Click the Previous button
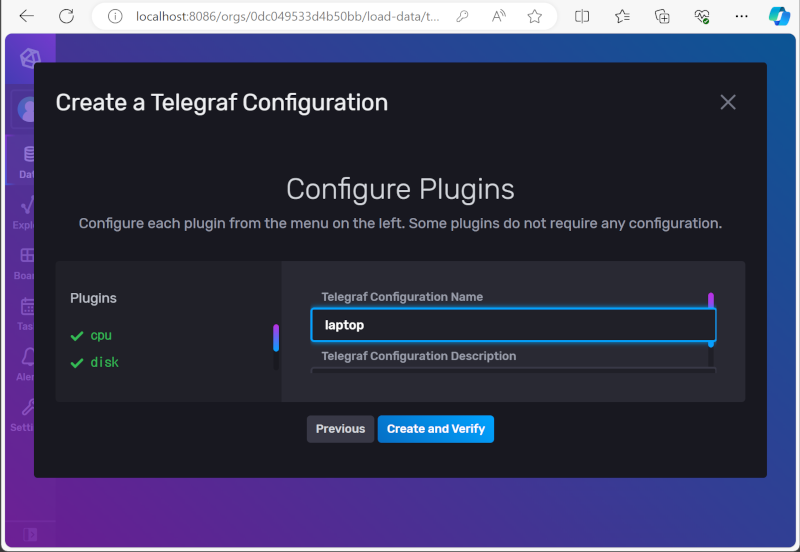 tap(340, 429)
